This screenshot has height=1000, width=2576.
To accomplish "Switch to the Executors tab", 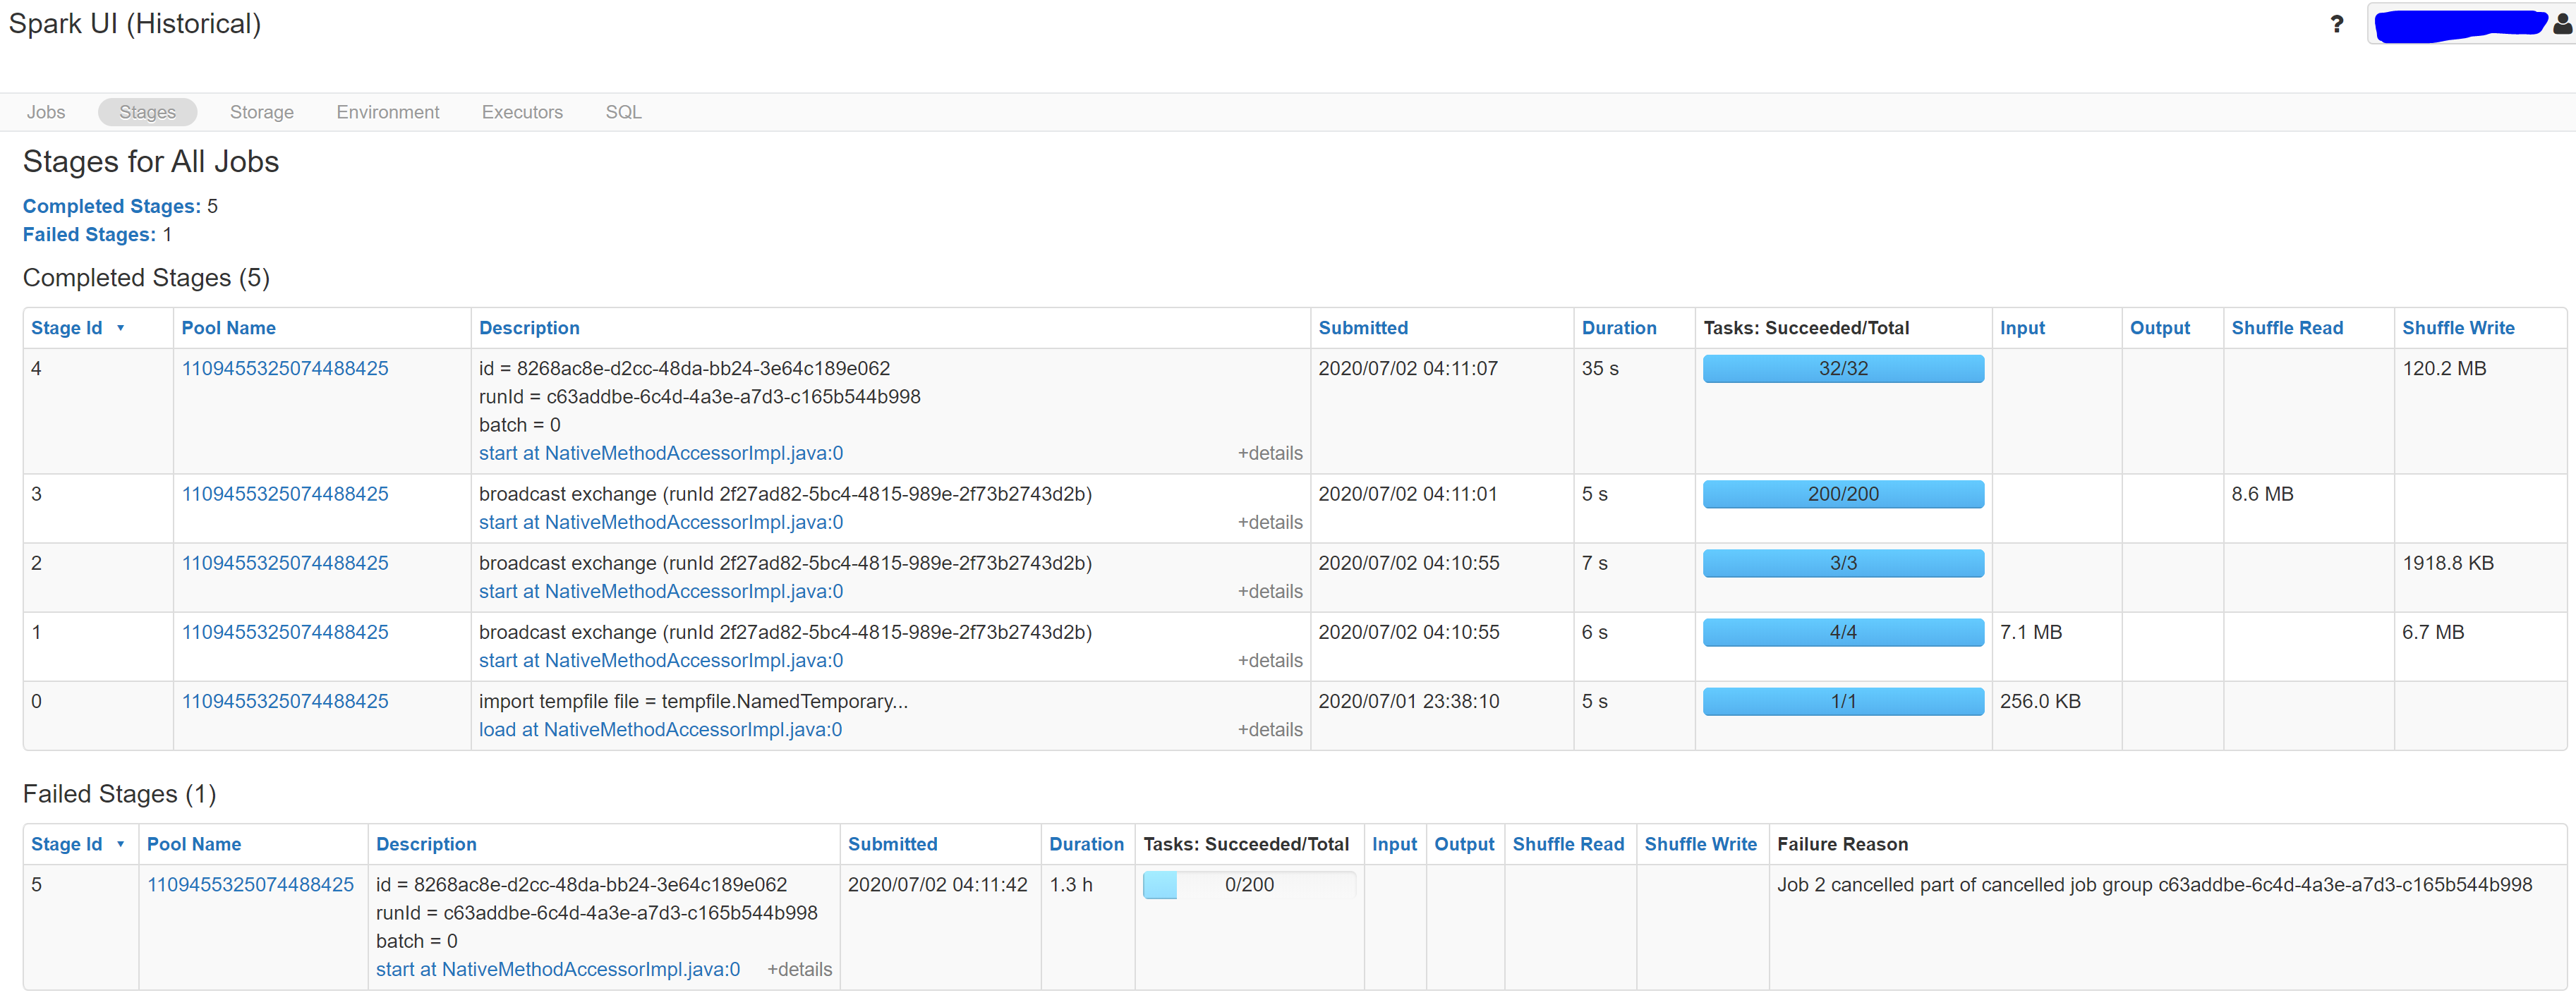I will [522, 112].
